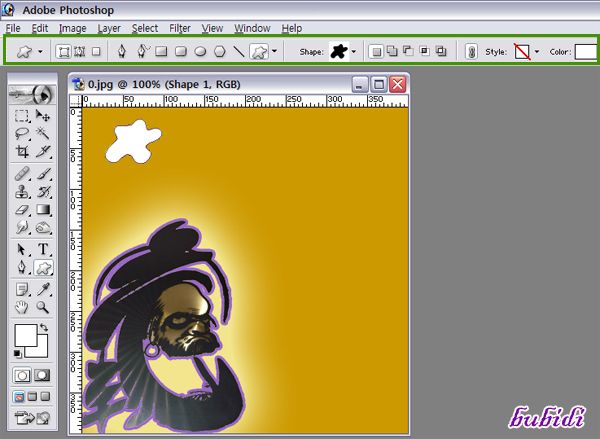Choose Freeform Pen tool in options bar
The width and height of the screenshot is (600, 439).
[143, 51]
